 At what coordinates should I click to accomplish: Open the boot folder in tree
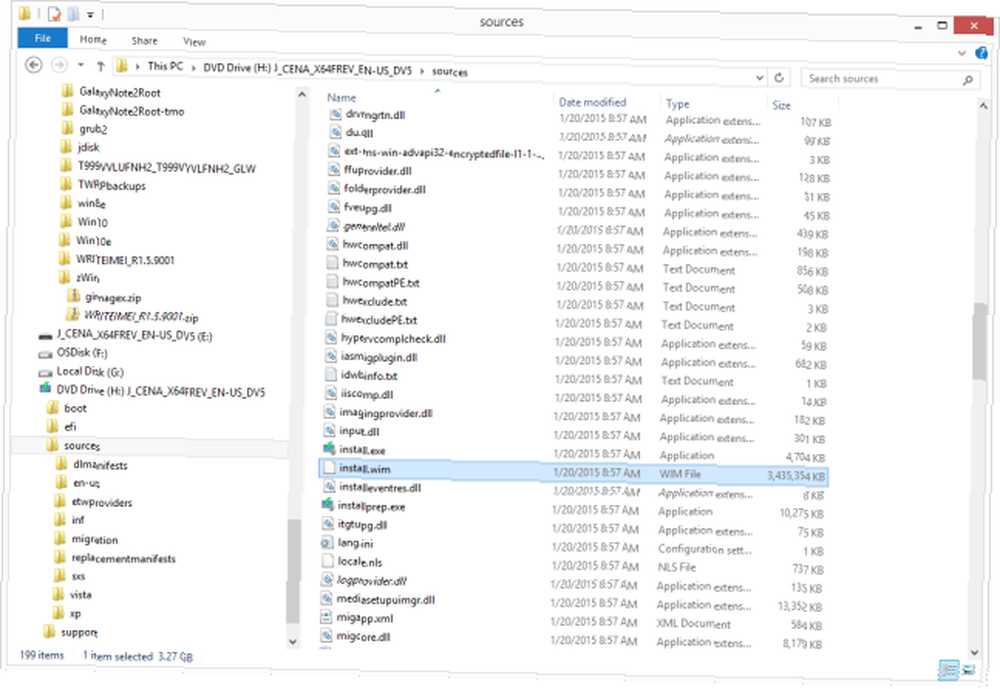[x=75, y=408]
